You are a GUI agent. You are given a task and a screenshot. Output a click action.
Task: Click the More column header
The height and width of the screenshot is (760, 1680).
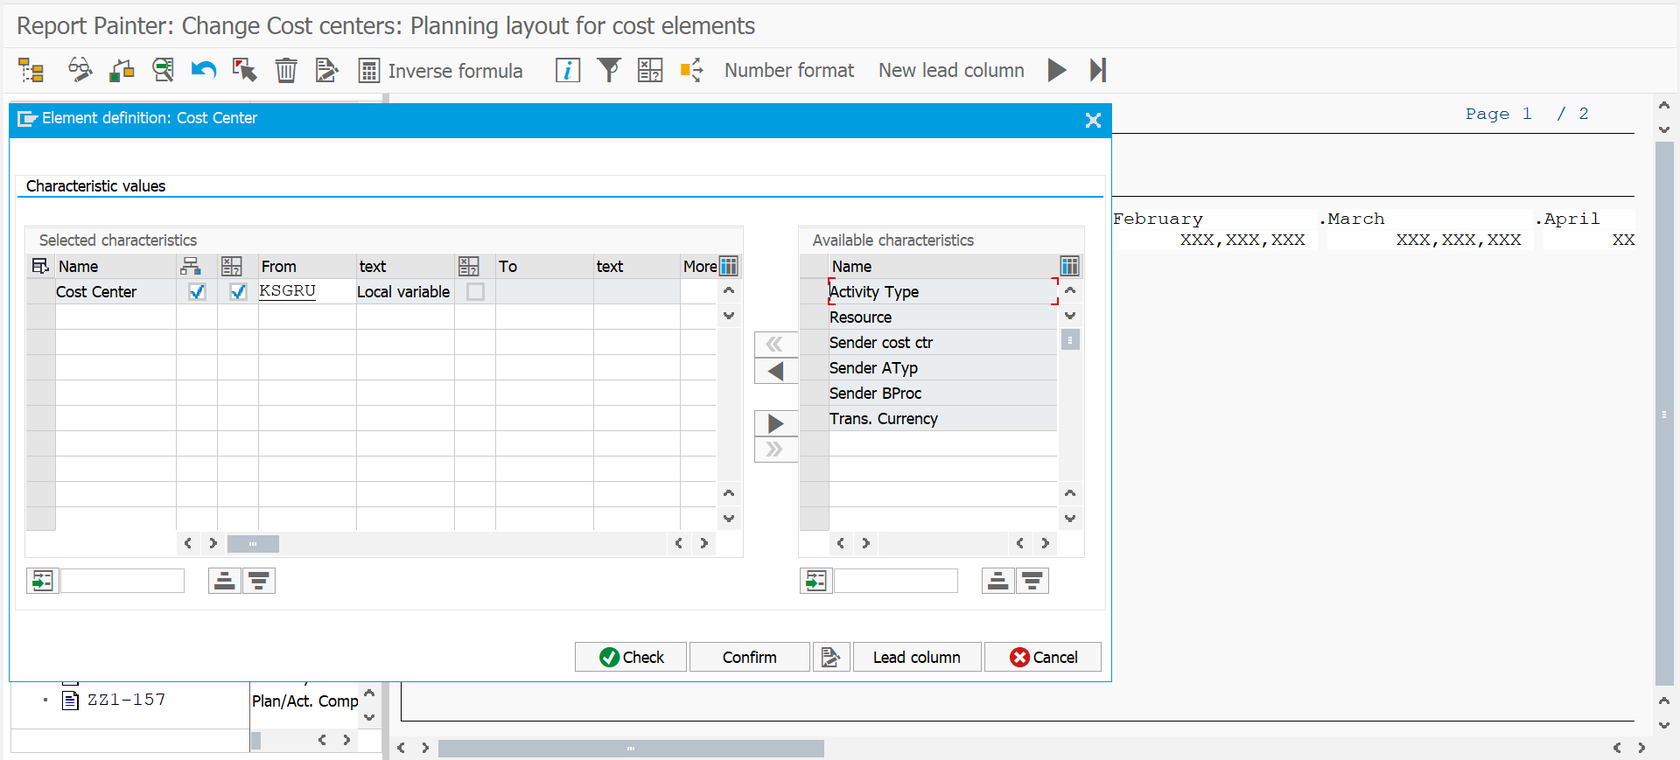coord(699,266)
